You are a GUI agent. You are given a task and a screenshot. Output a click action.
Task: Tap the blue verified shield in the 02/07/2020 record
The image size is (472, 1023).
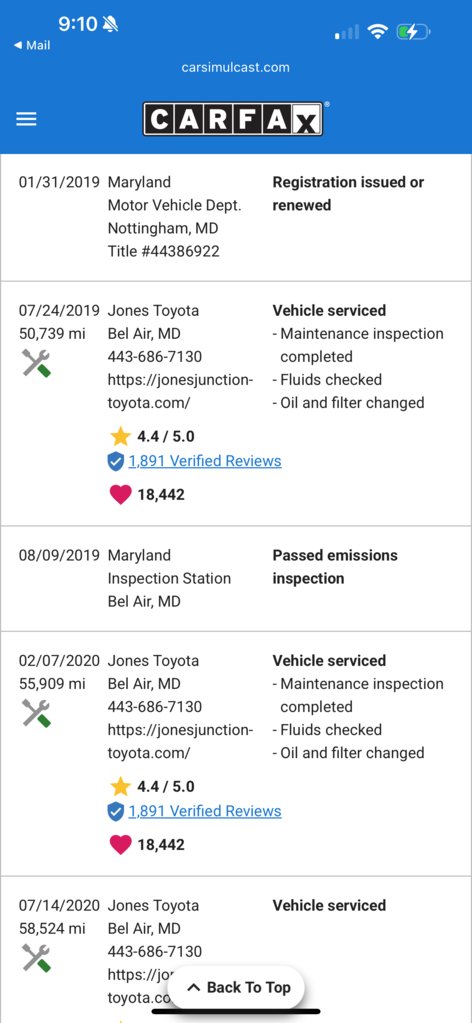(116, 812)
